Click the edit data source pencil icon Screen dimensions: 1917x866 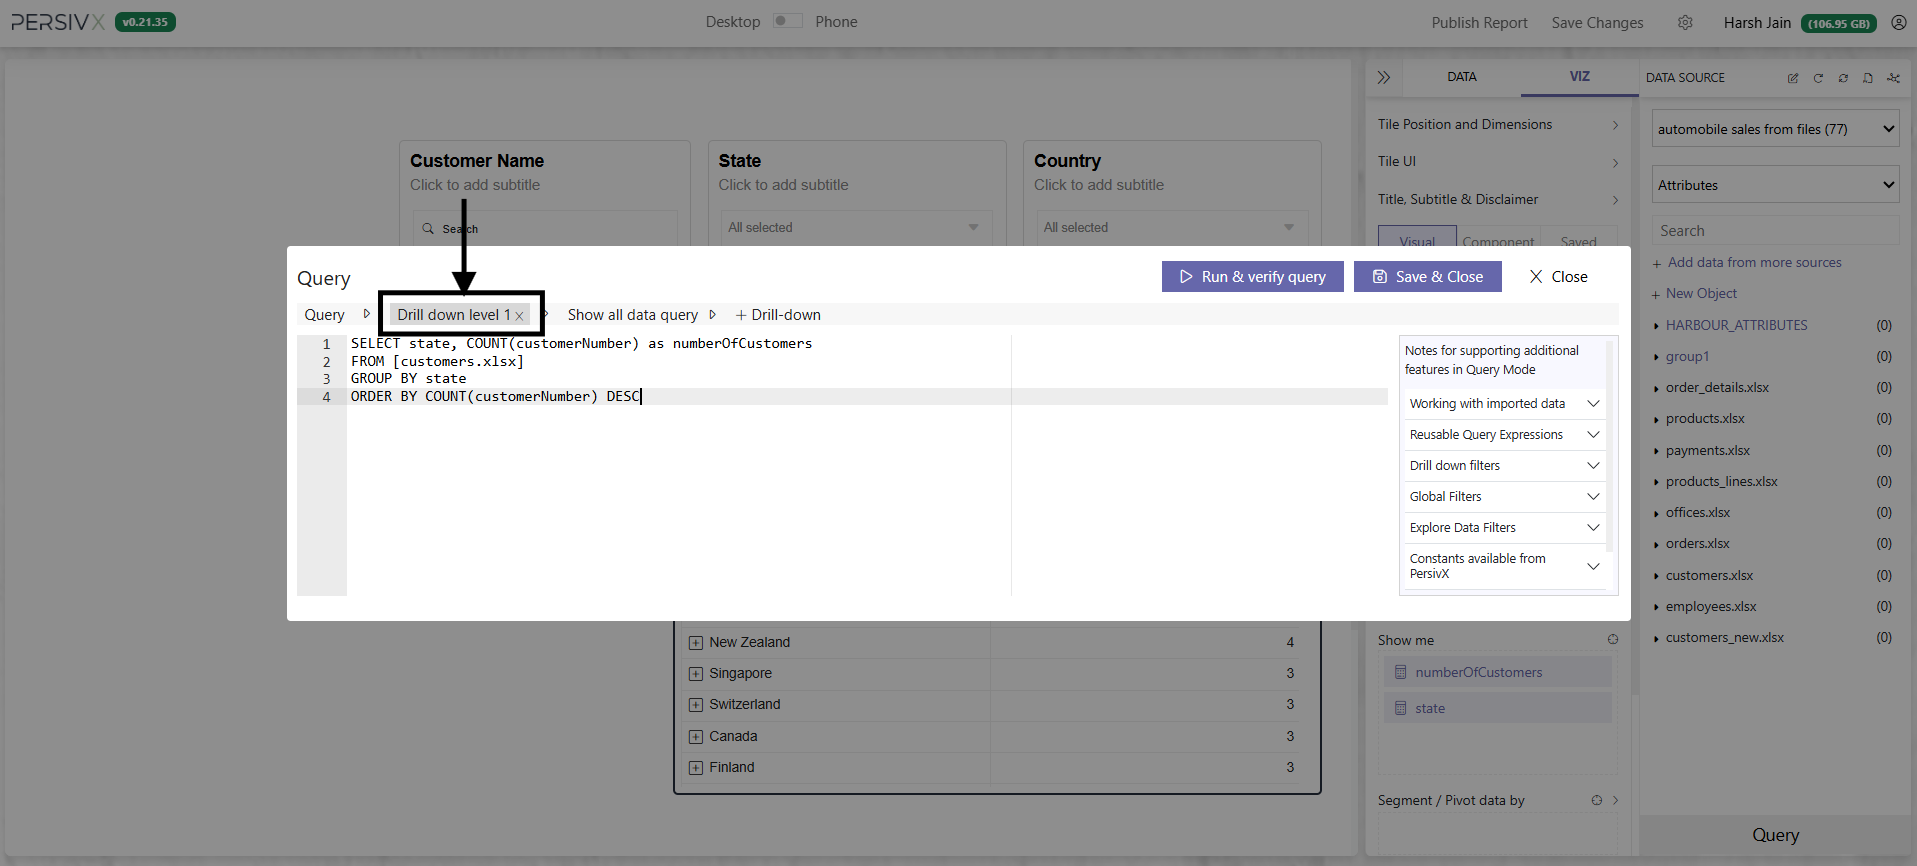(x=1793, y=78)
